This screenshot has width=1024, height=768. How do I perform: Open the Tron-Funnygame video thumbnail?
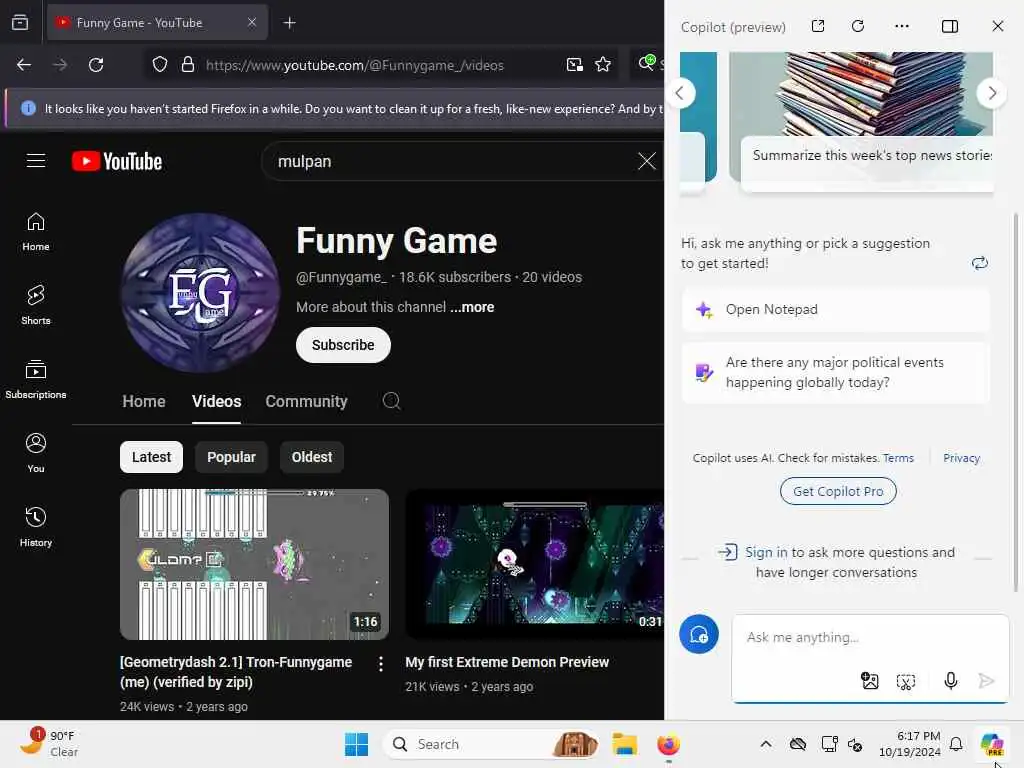click(x=255, y=564)
